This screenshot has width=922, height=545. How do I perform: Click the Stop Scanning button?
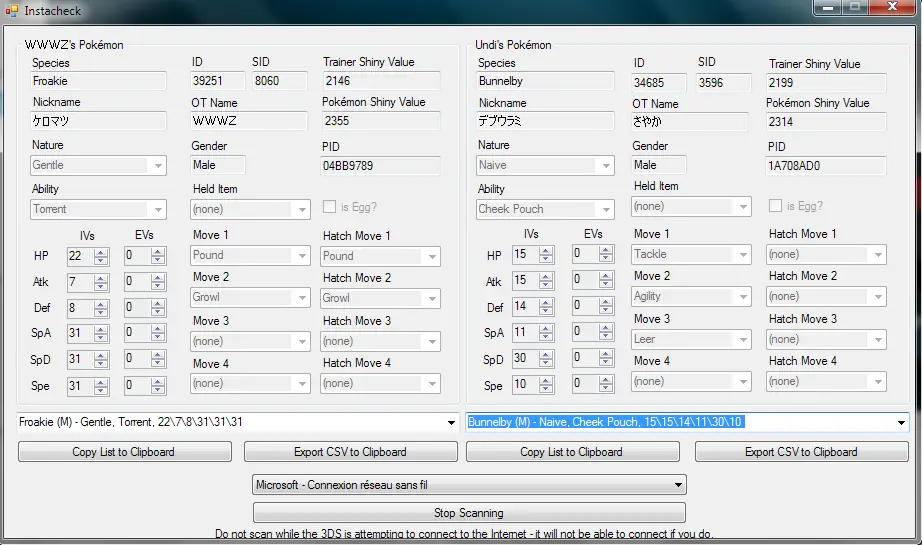point(469,513)
